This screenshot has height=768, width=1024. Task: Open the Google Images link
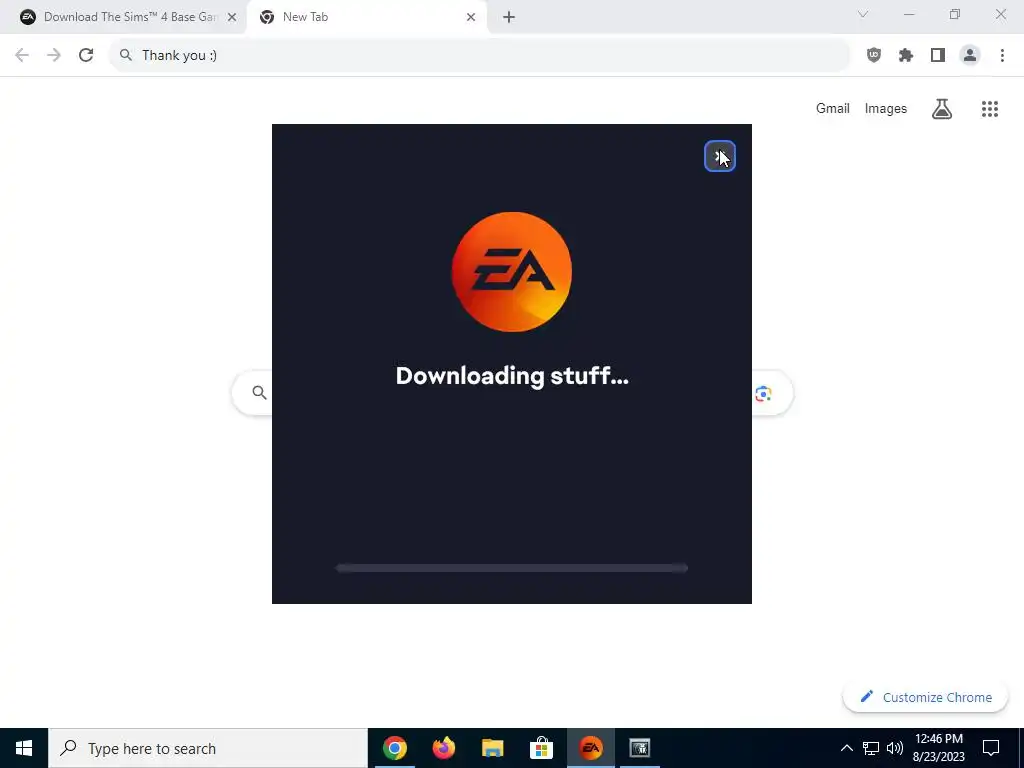coord(886,108)
